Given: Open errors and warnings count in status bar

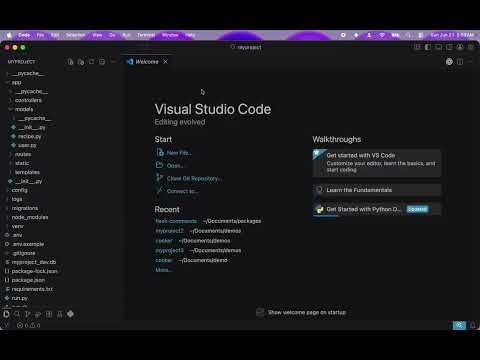Looking at the screenshot, I should 29,325.
